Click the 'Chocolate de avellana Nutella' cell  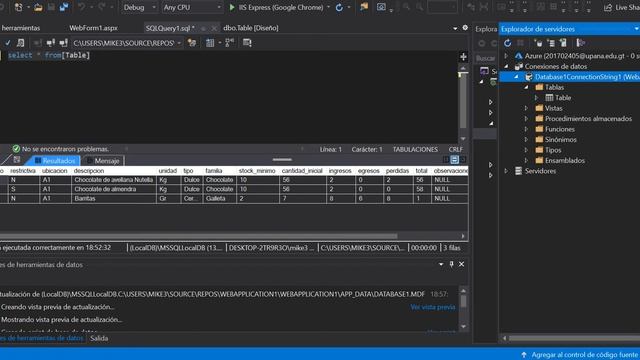click(x=113, y=180)
